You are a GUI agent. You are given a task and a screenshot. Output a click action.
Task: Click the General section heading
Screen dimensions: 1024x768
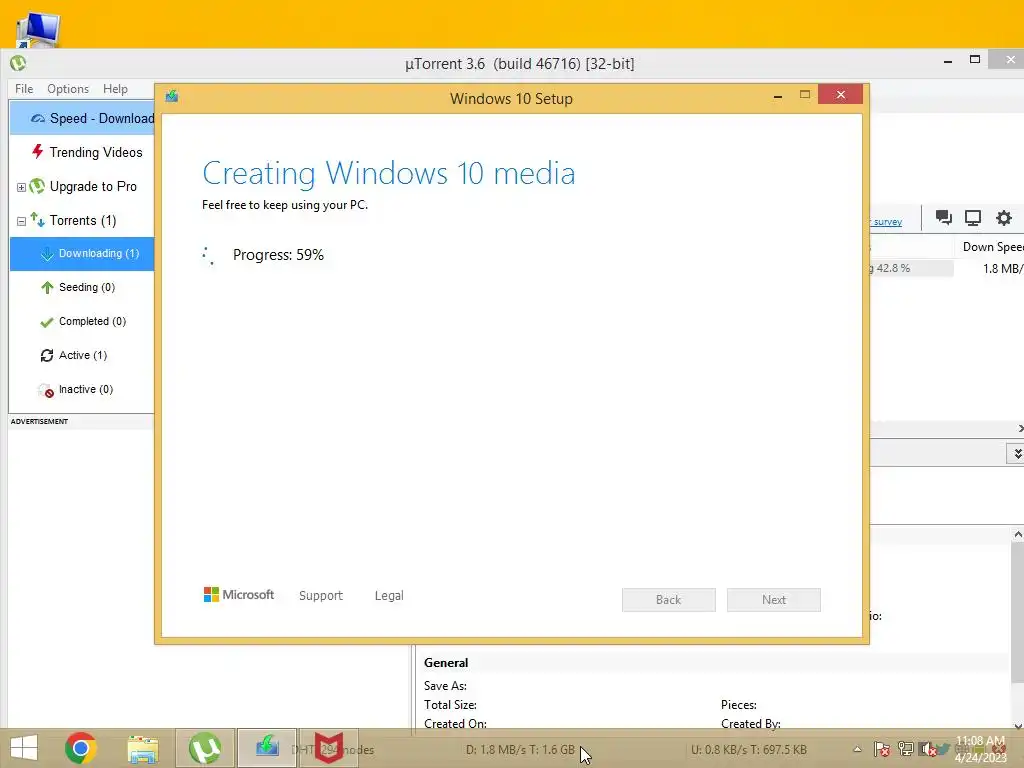coord(446,663)
